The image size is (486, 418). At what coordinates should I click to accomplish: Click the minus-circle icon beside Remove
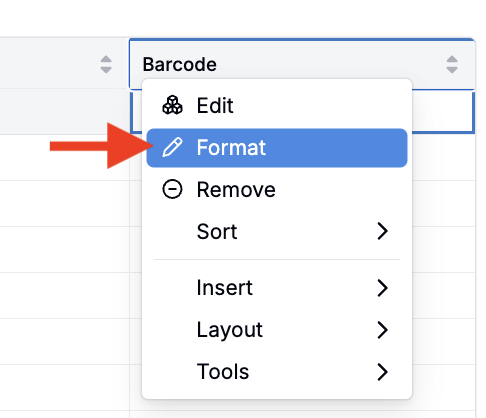[172, 189]
